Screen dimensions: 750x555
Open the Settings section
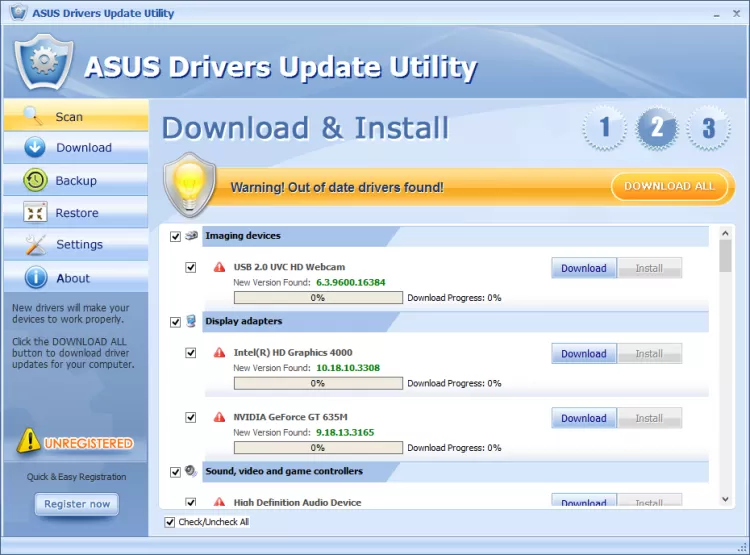76,244
